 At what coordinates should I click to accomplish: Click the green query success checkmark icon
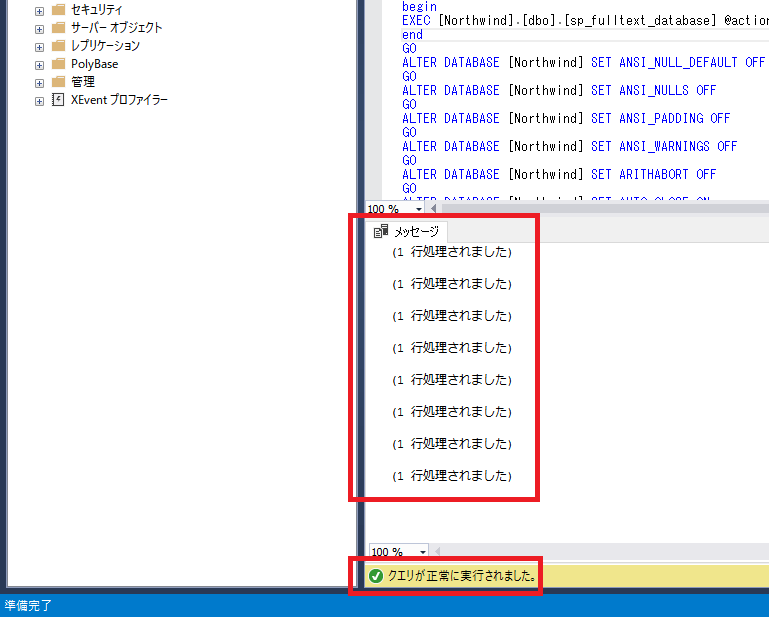(x=376, y=576)
